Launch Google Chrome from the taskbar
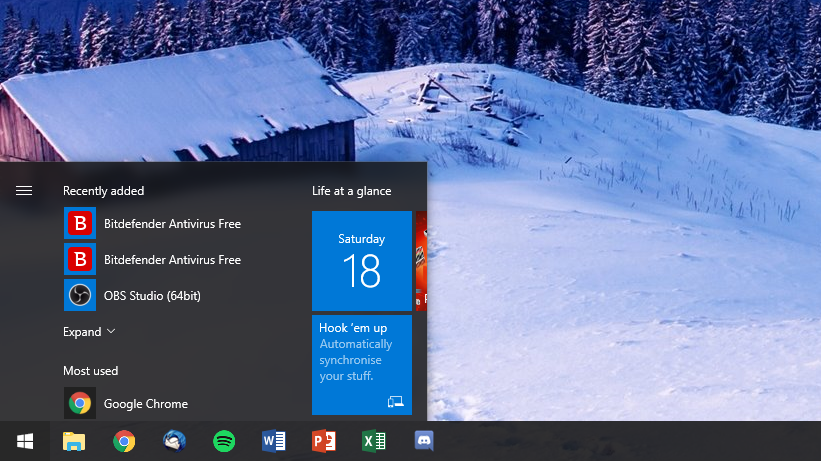Image resolution: width=821 pixels, height=461 pixels. 124,441
